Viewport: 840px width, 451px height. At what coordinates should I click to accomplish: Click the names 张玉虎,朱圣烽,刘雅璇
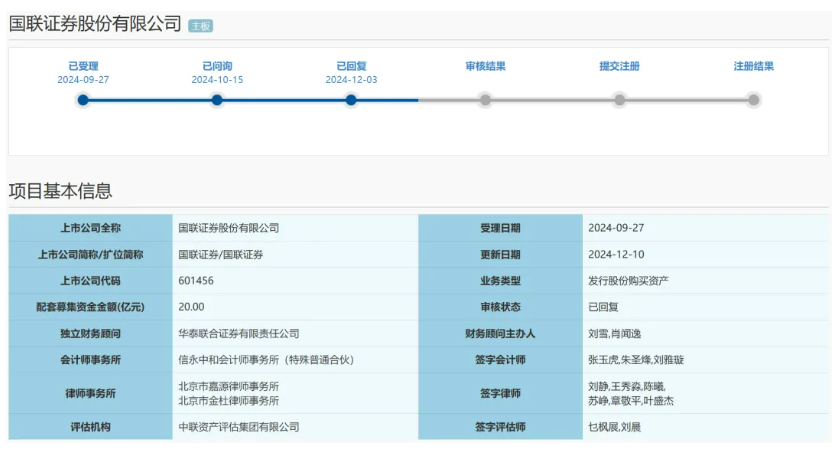point(636,359)
